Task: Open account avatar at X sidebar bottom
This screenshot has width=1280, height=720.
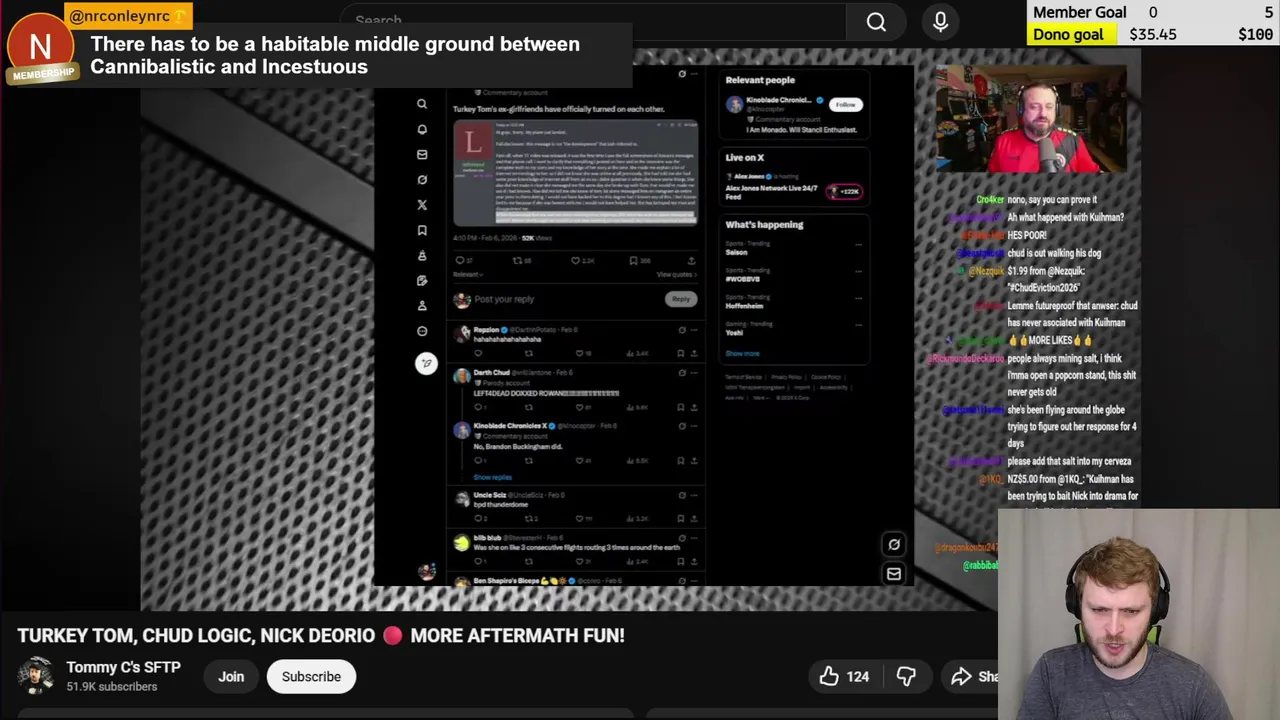Action: coord(427,571)
